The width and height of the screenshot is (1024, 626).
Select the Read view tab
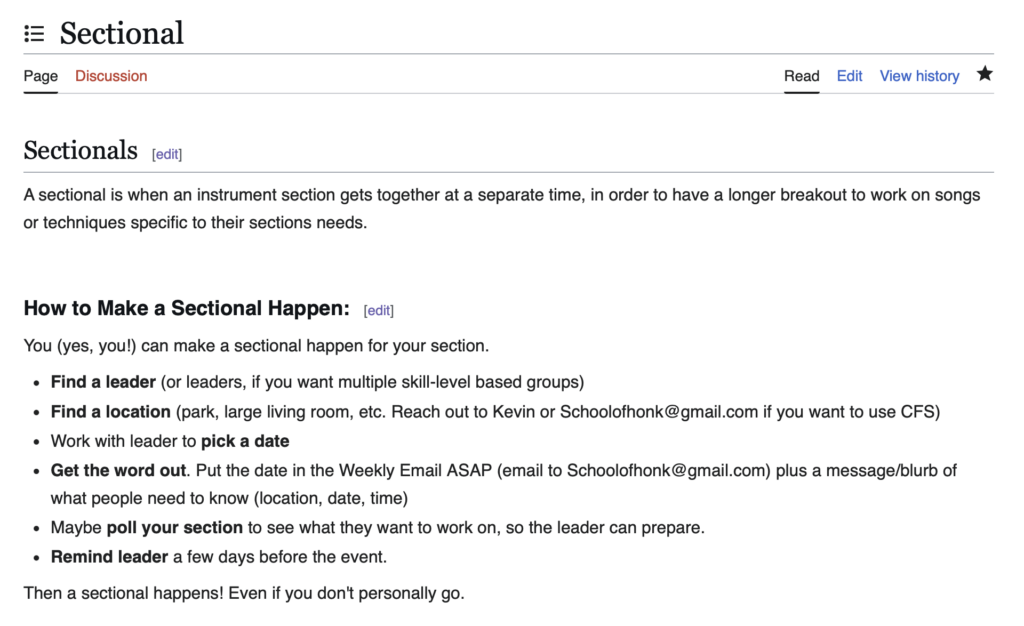[801, 76]
